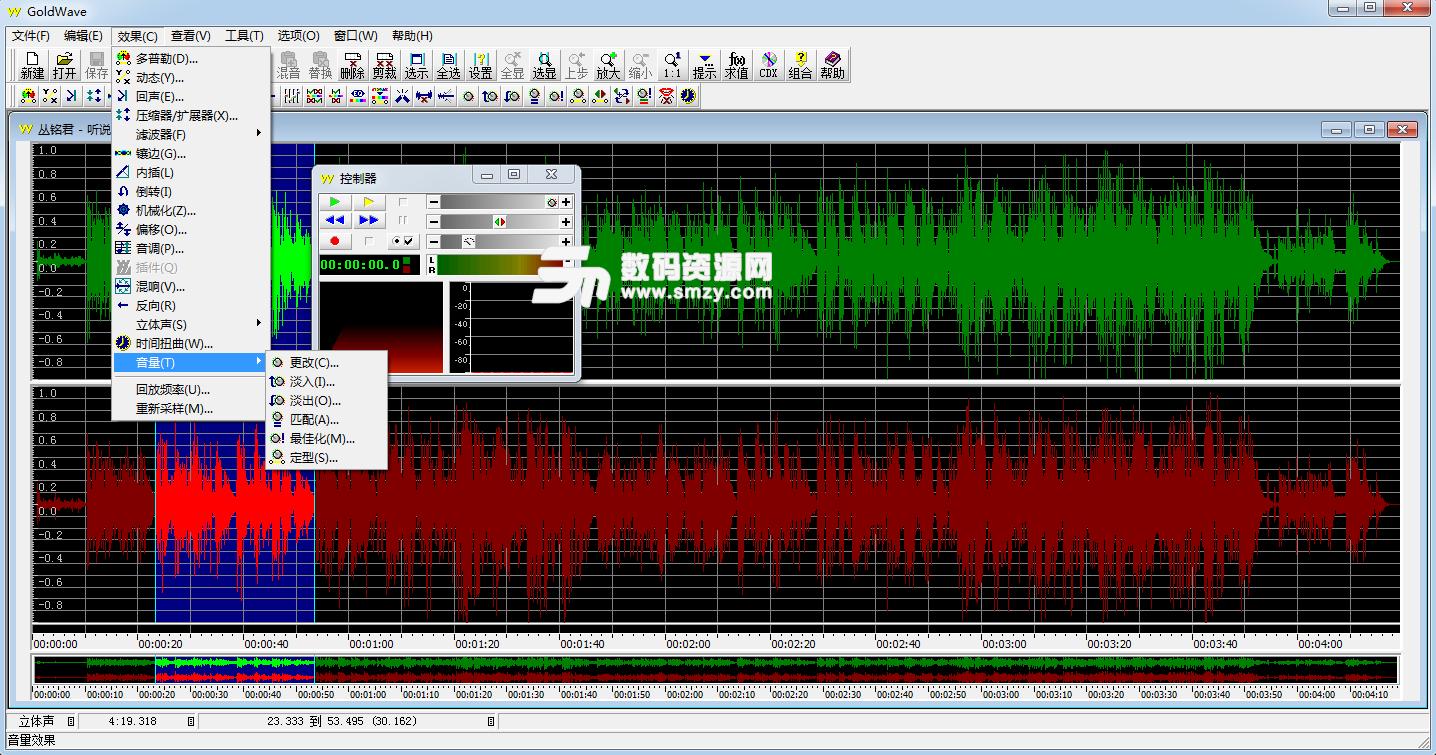1436x755 pixels.
Task: Click the 剪裁 (Trim) toolbar icon
Action: click(x=384, y=65)
